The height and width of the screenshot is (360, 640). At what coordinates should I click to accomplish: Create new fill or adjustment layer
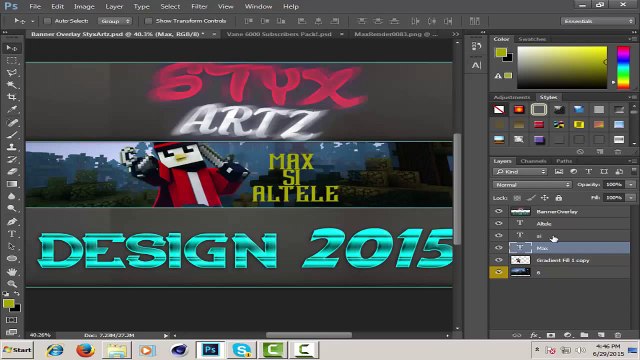tap(567, 335)
